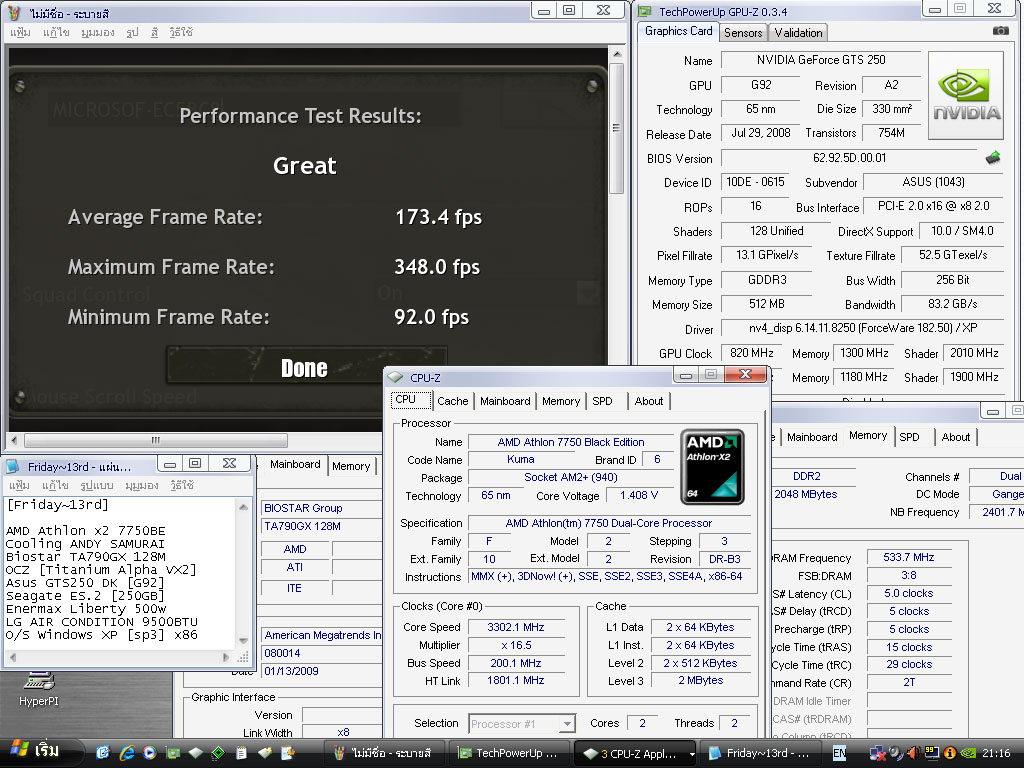This screenshot has height=768, width=1024.
Task: Open SPD tab in right CPU-Z Memory window
Action: pos(909,437)
